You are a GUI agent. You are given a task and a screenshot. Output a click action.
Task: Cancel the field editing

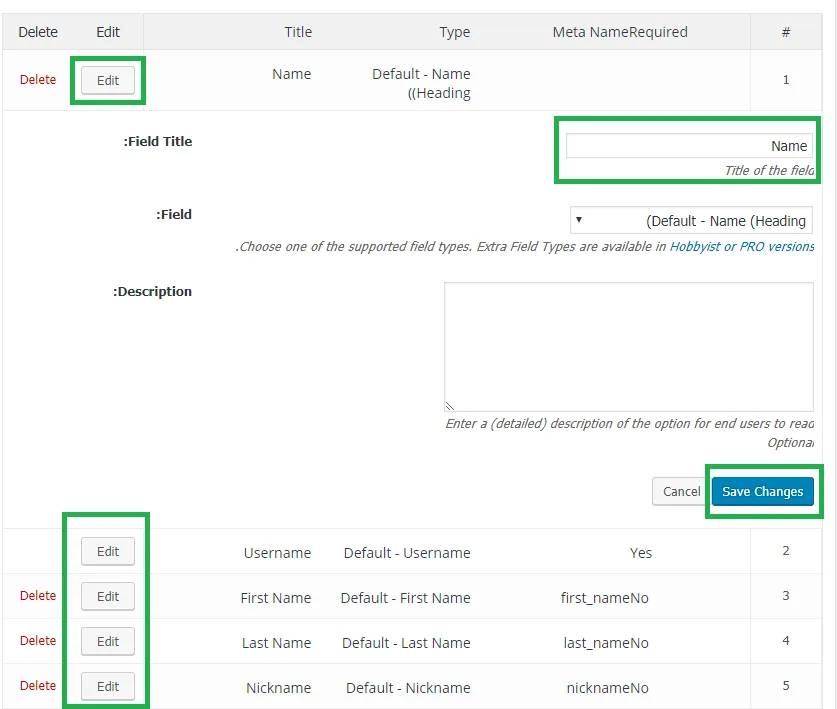coord(680,491)
